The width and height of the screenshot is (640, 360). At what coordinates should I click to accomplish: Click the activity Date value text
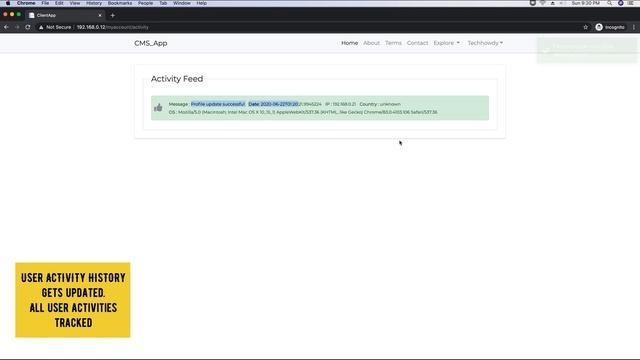click(291, 104)
